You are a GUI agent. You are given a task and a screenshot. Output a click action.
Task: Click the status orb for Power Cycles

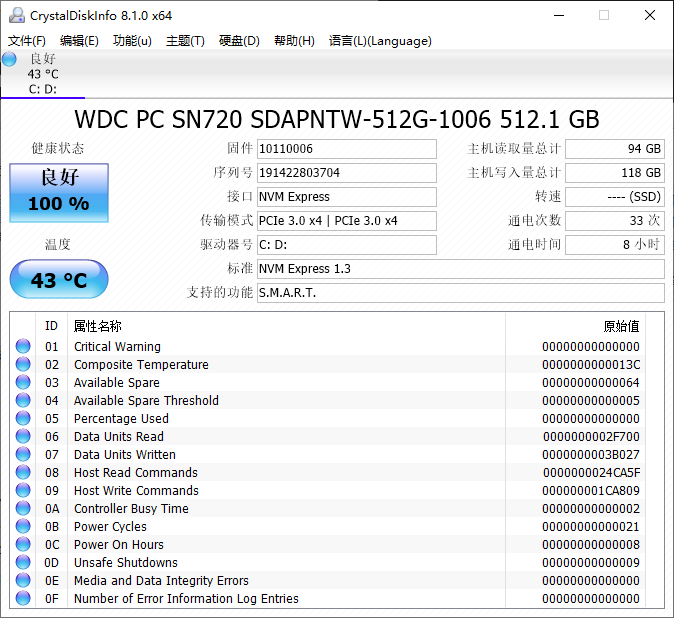click(23, 526)
